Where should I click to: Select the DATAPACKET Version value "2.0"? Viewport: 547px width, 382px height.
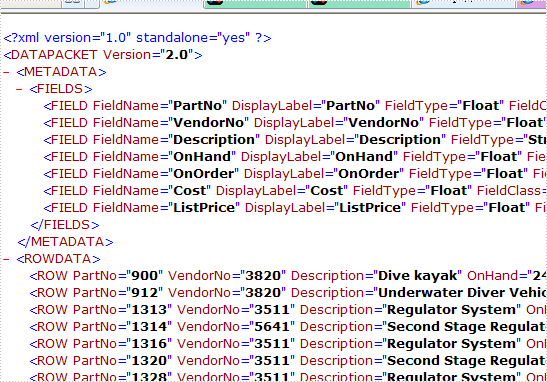177,55
